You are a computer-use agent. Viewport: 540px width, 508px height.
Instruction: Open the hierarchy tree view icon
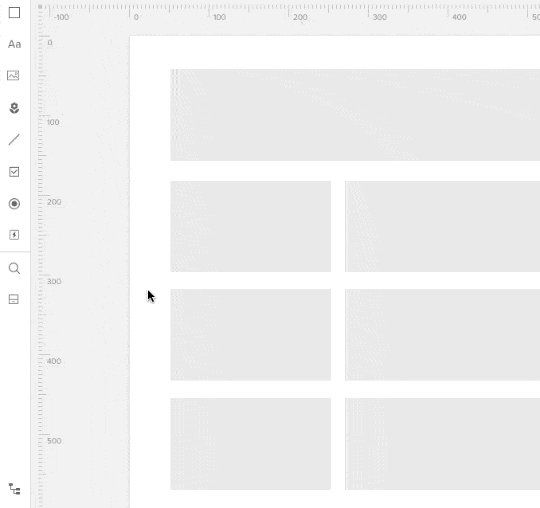click(x=14, y=489)
